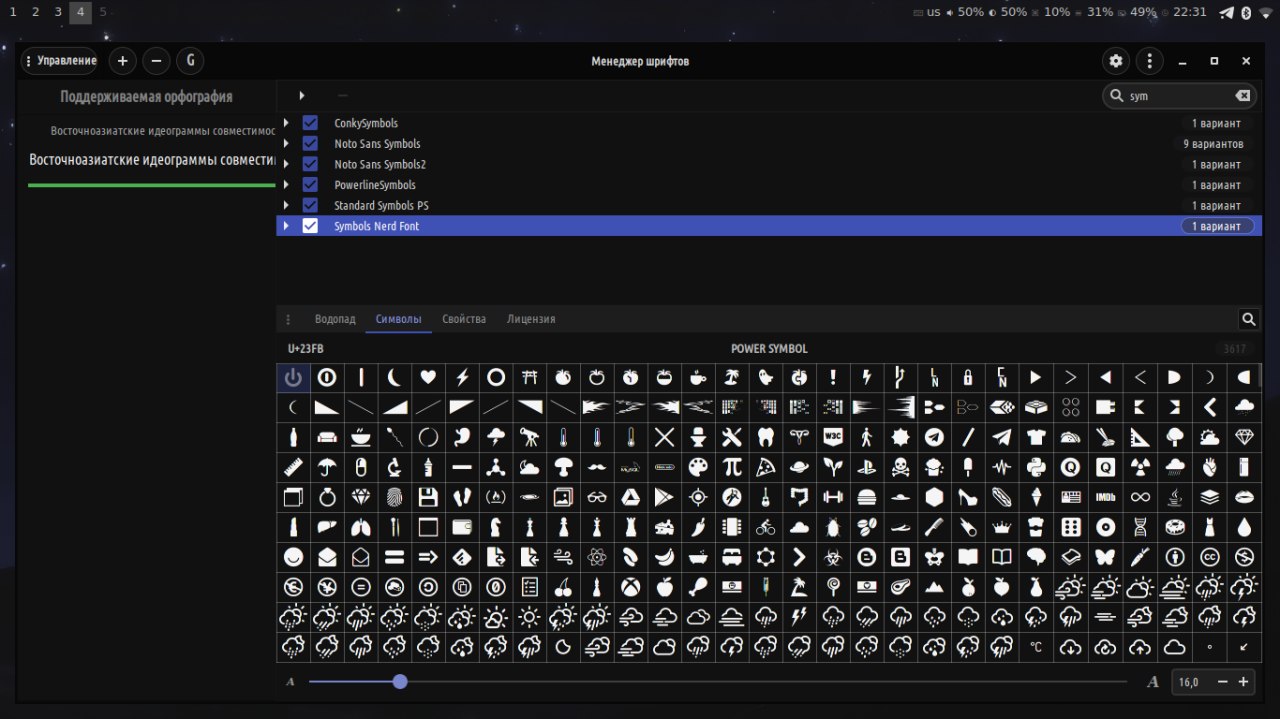Image resolution: width=1280 pixels, height=719 pixels.
Task: Decrease preview size with minus stepper
Action: click(x=1222, y=682)
